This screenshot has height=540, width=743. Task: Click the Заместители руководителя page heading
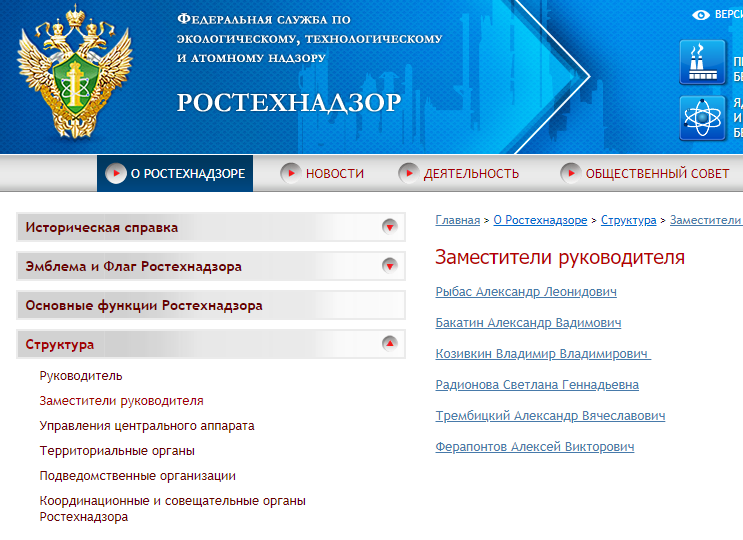560,257
